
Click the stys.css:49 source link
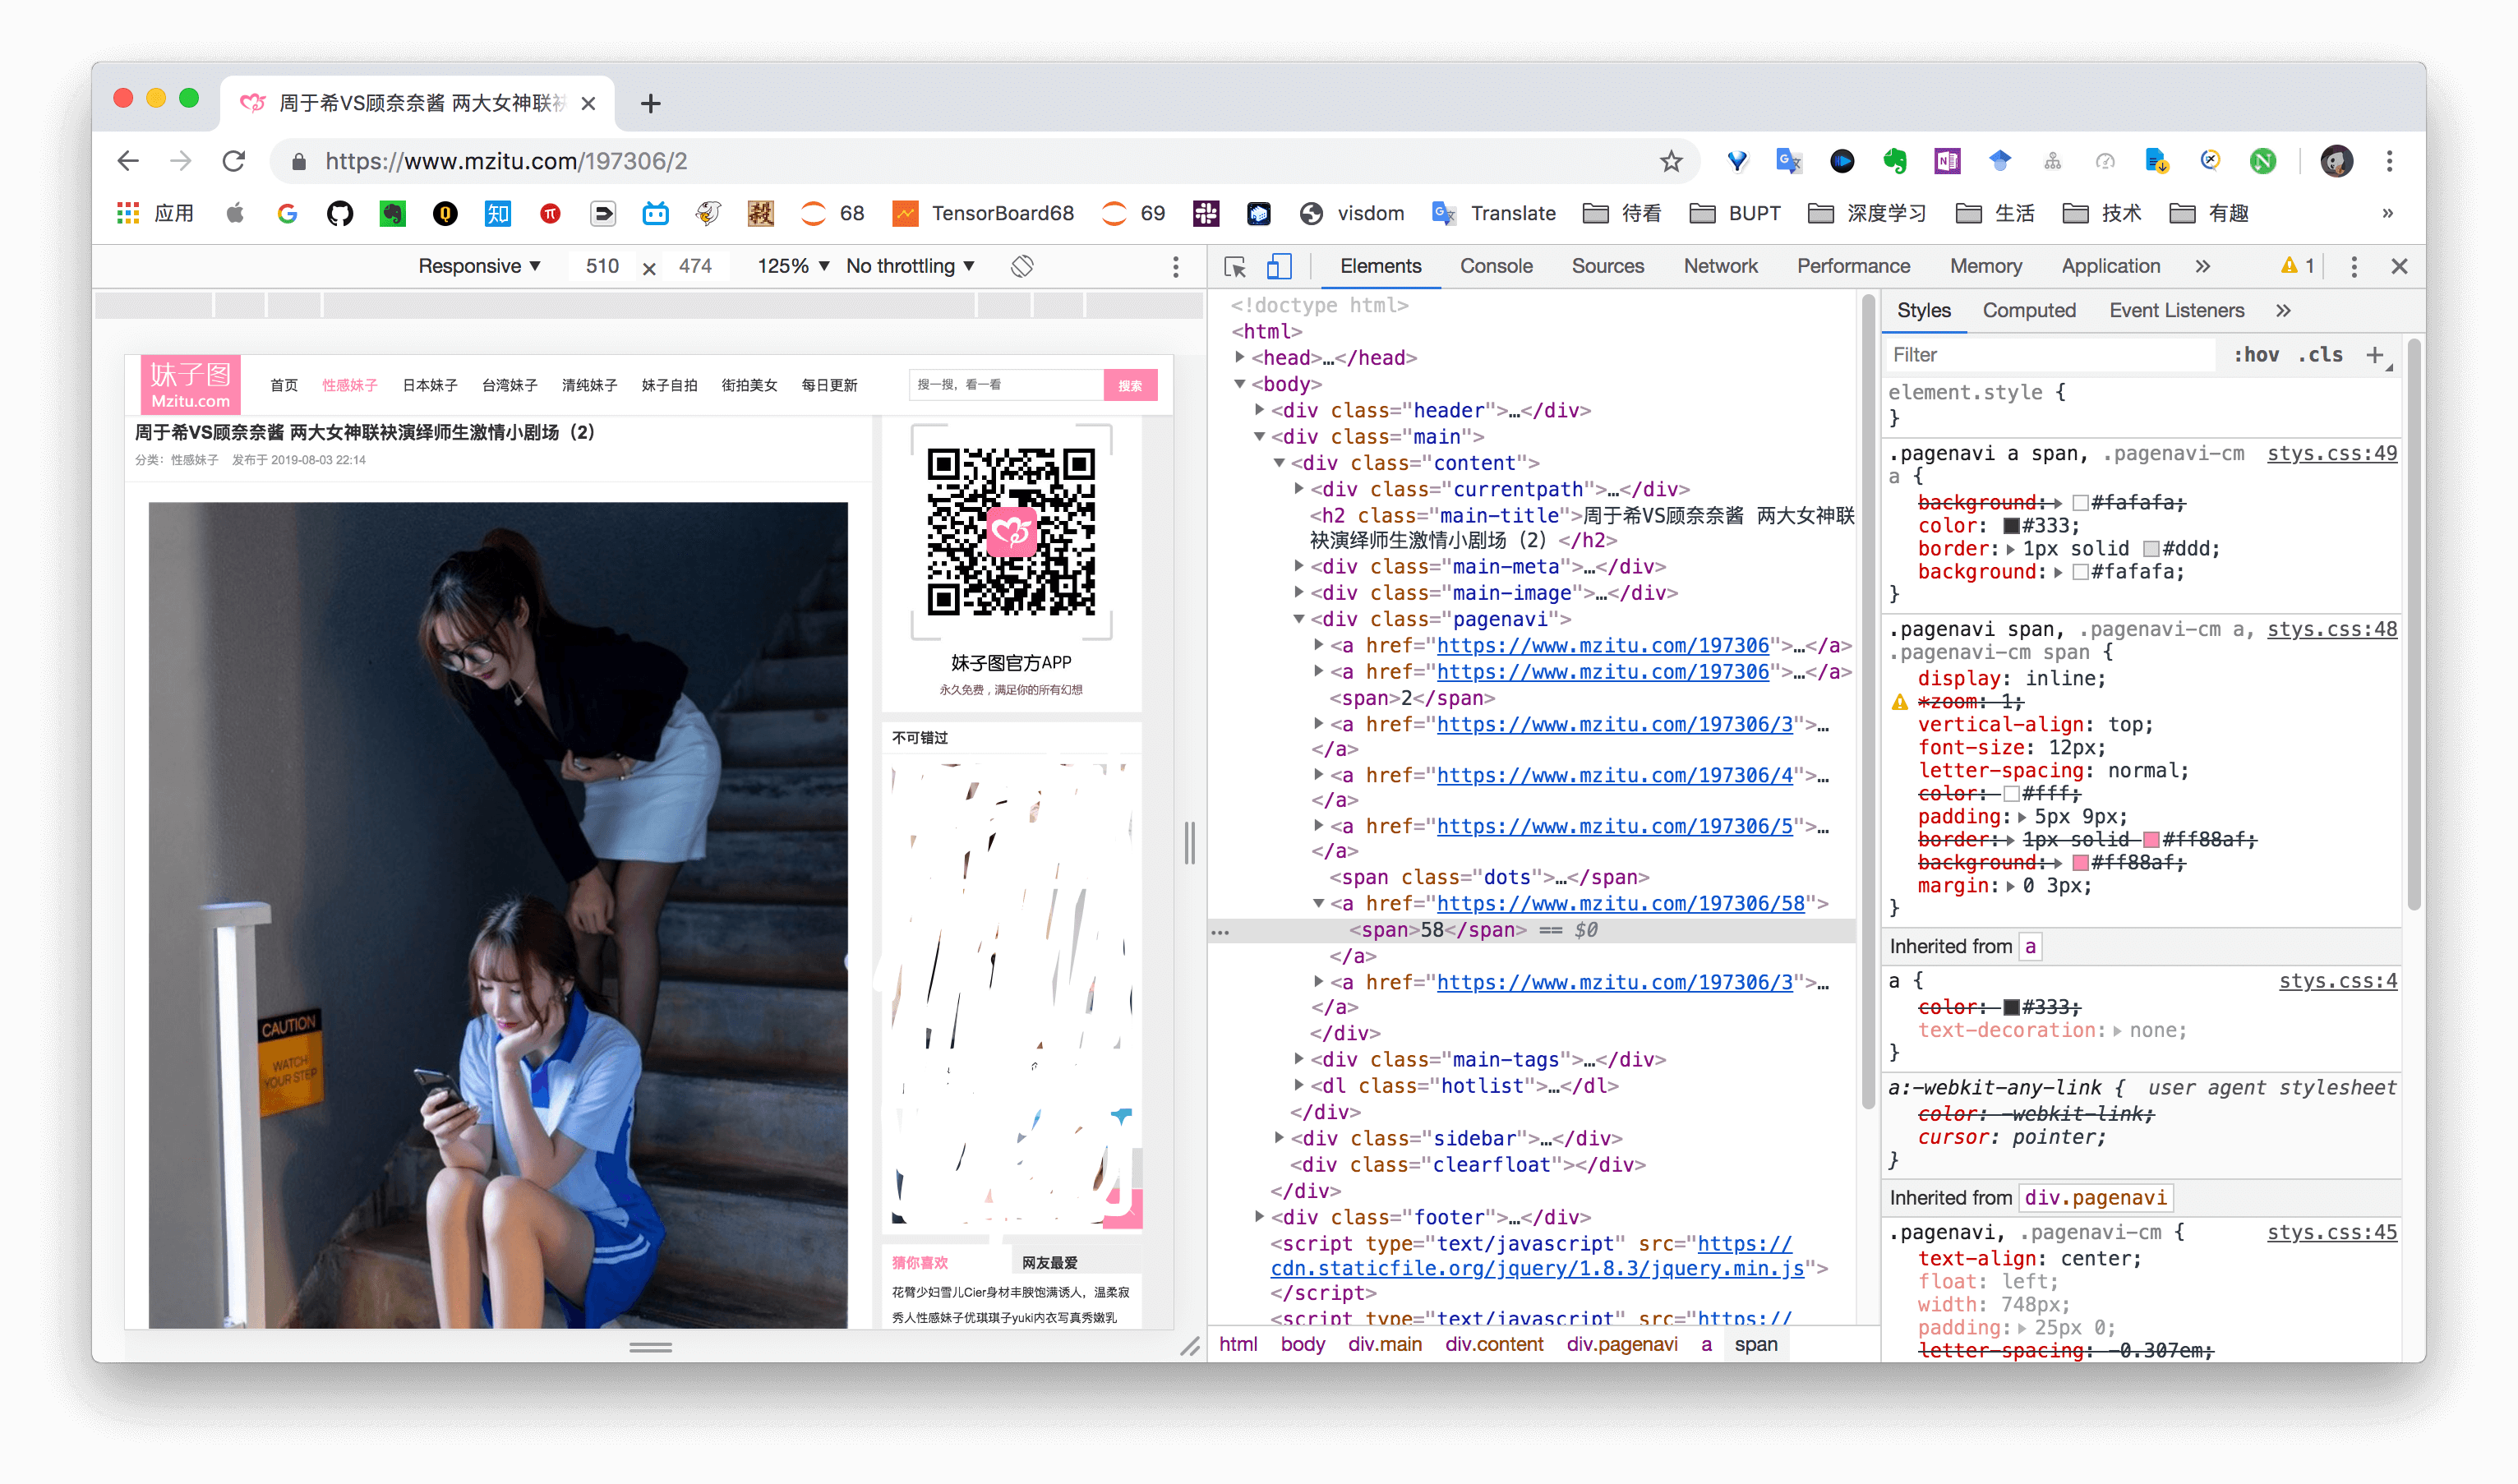click(2331, 453)
